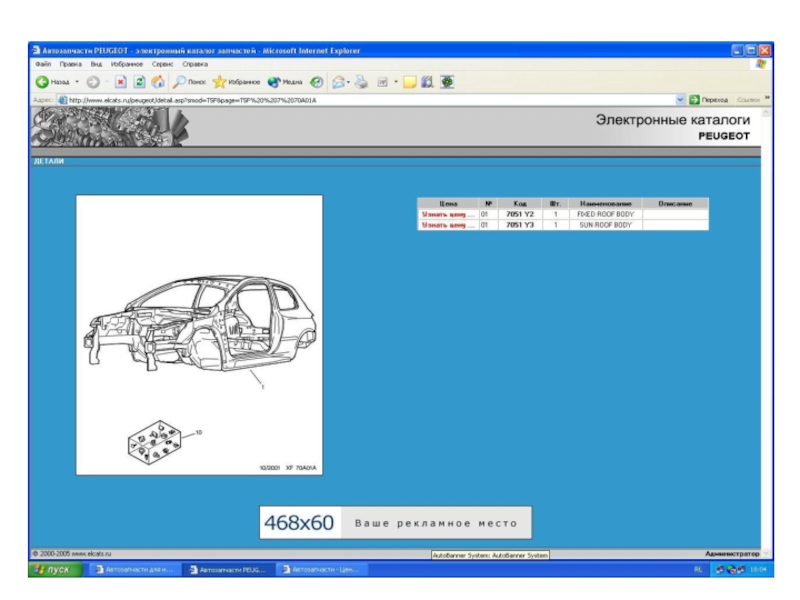Click the Код column header

tap(520, 204)
